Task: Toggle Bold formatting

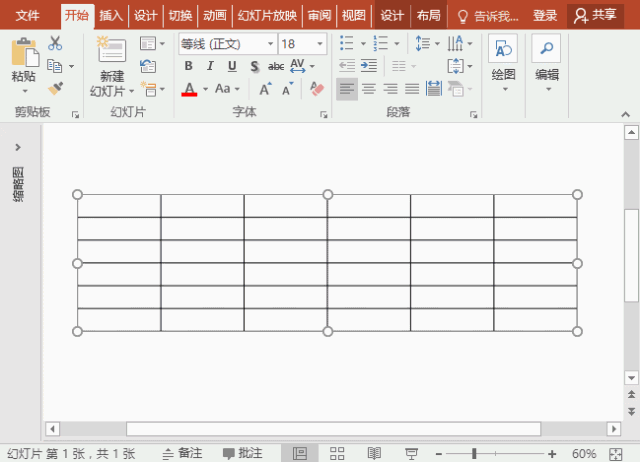Action: 189,66
